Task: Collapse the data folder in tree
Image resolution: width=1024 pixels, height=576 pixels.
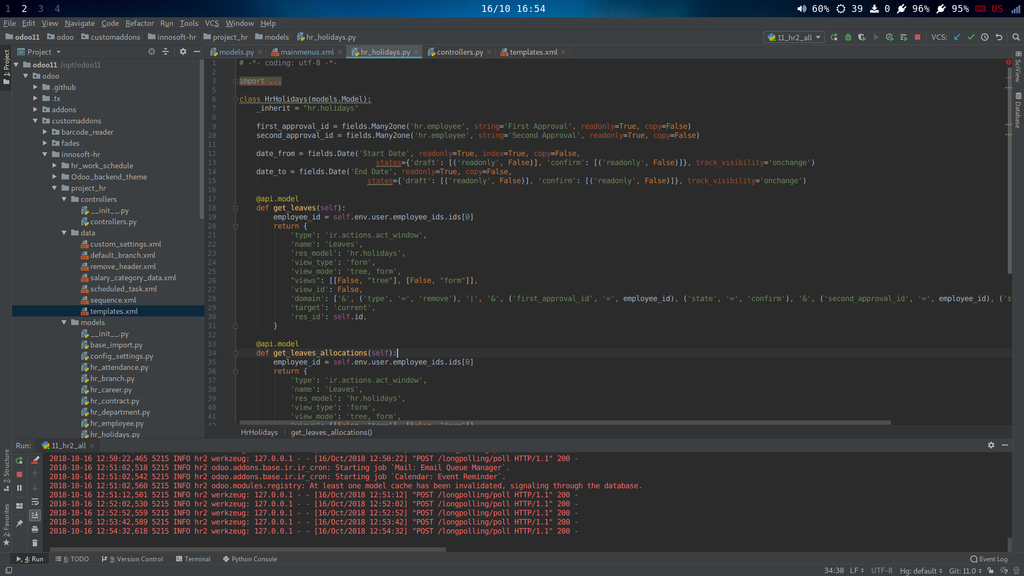Action: coord(64,232)
